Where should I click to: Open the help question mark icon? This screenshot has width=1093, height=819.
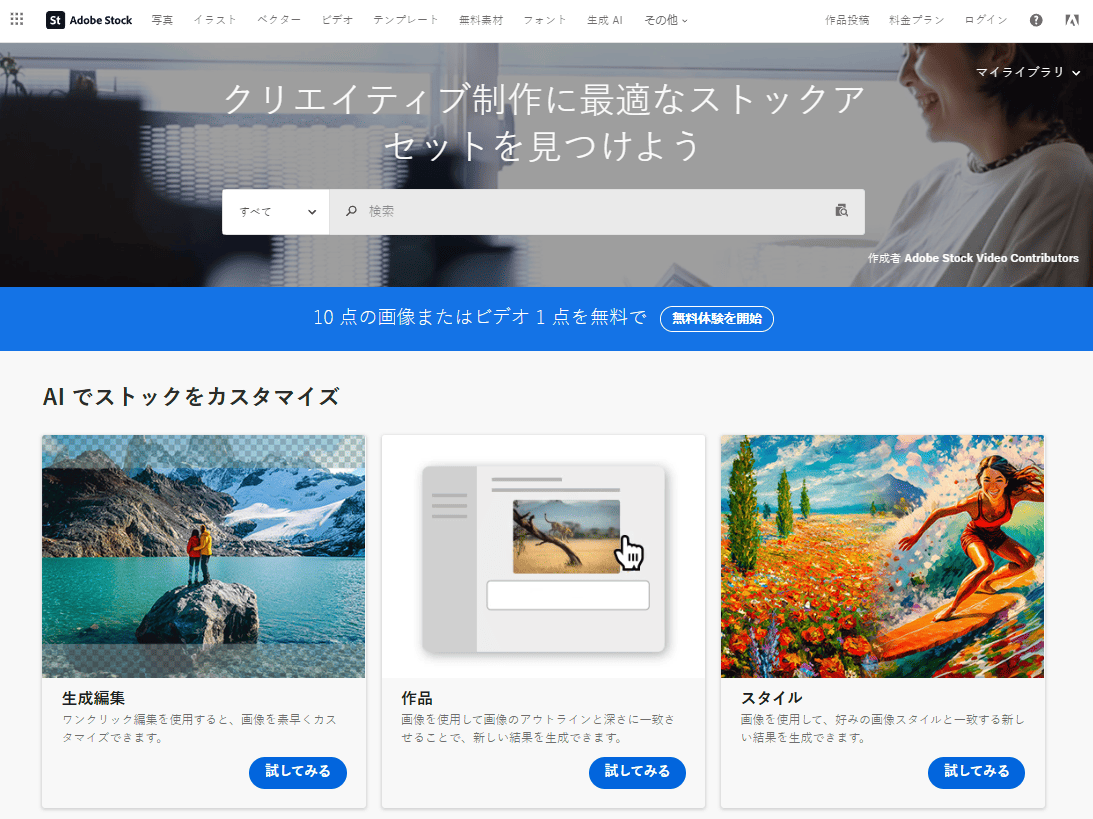pyautogui.click(x=1036, y=20)
